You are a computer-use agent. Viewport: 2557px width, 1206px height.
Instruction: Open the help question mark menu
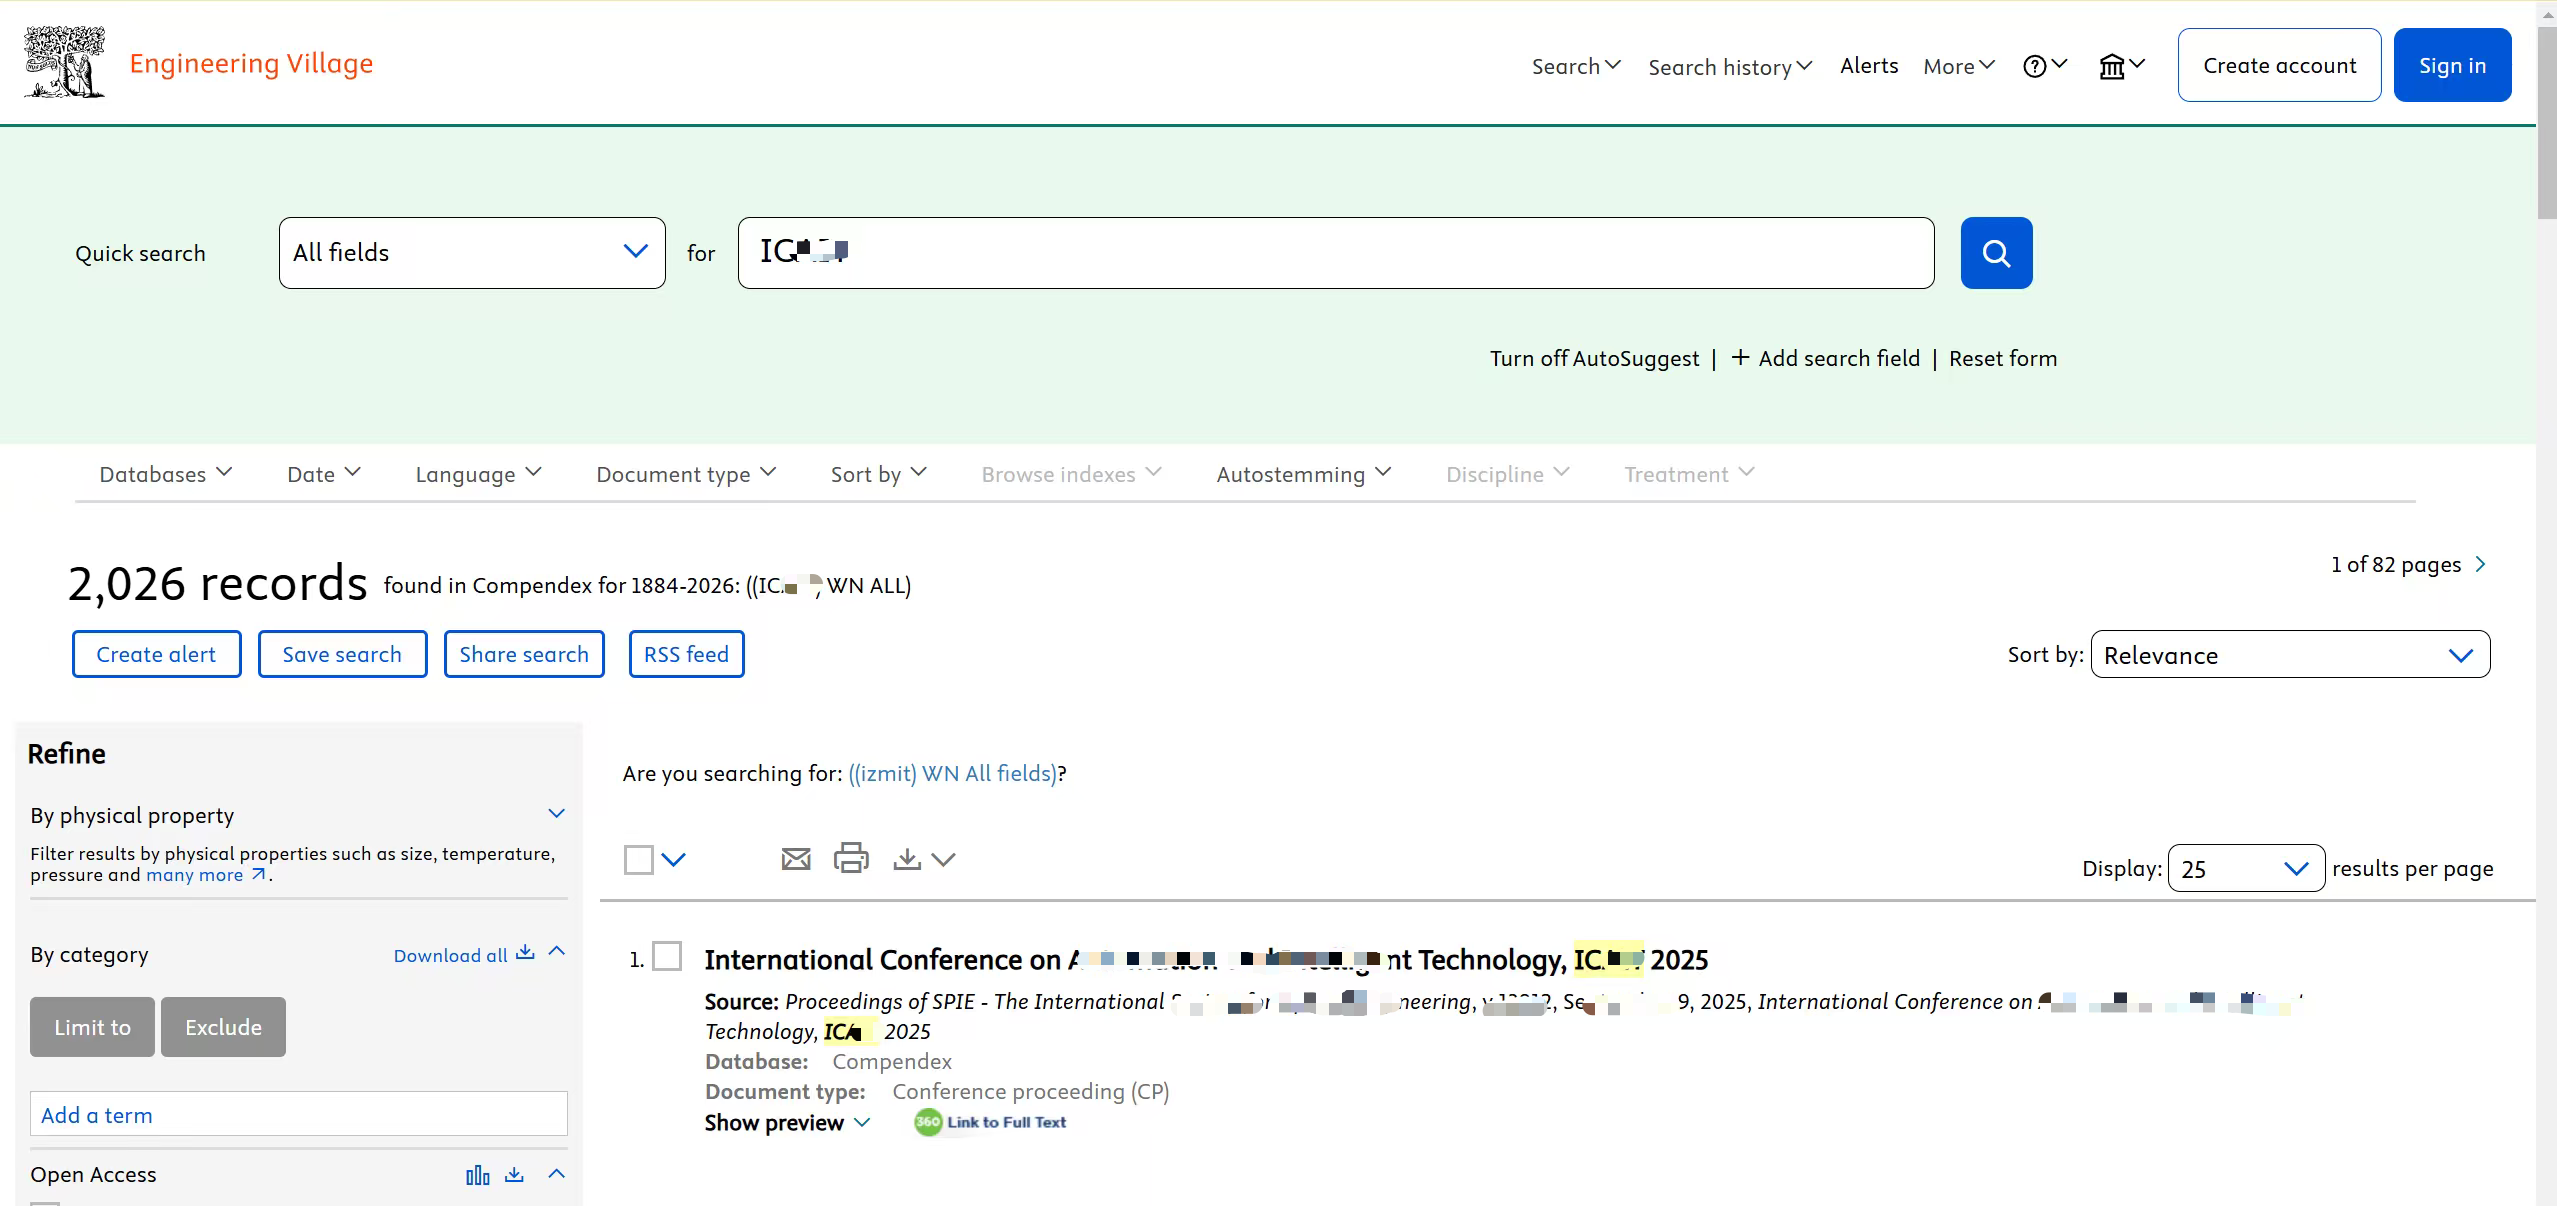click(x=2044, y=66)
